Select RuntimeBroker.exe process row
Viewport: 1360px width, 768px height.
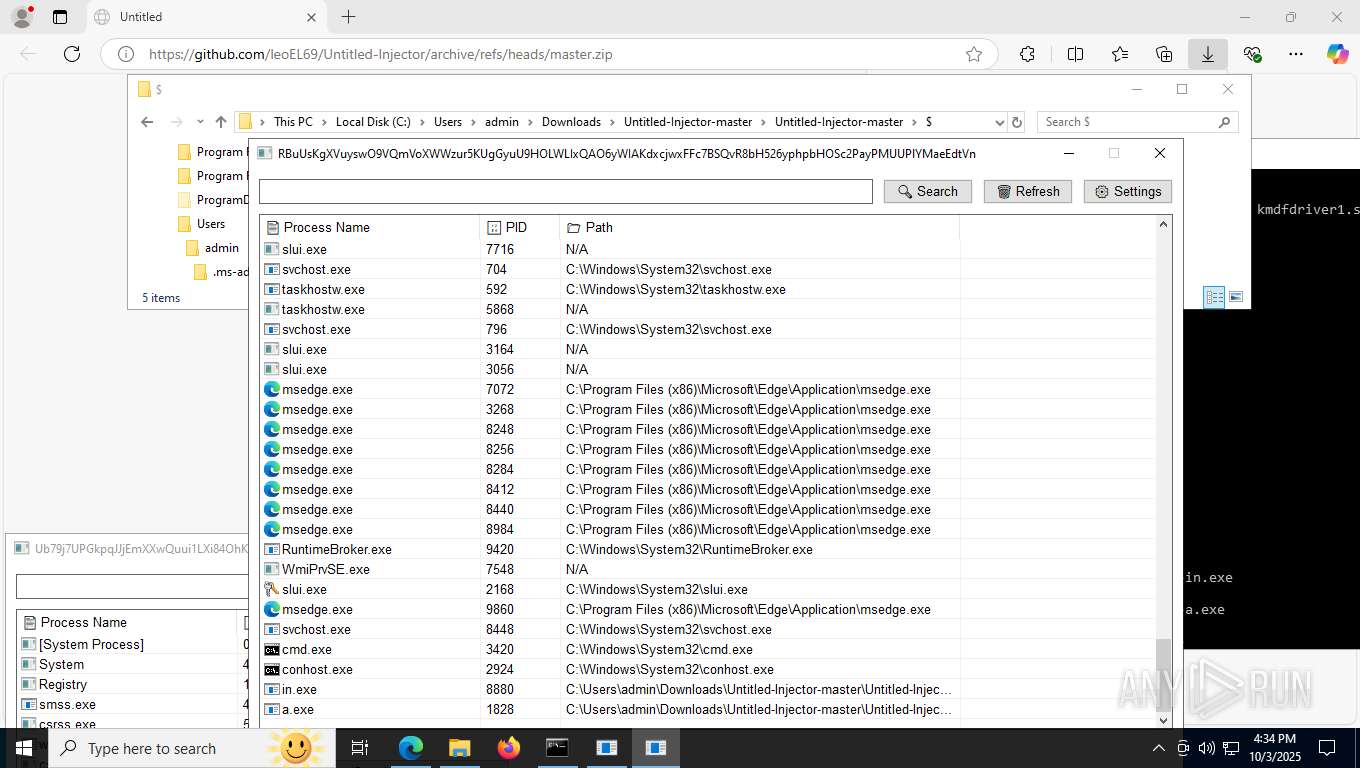[610, 549]
